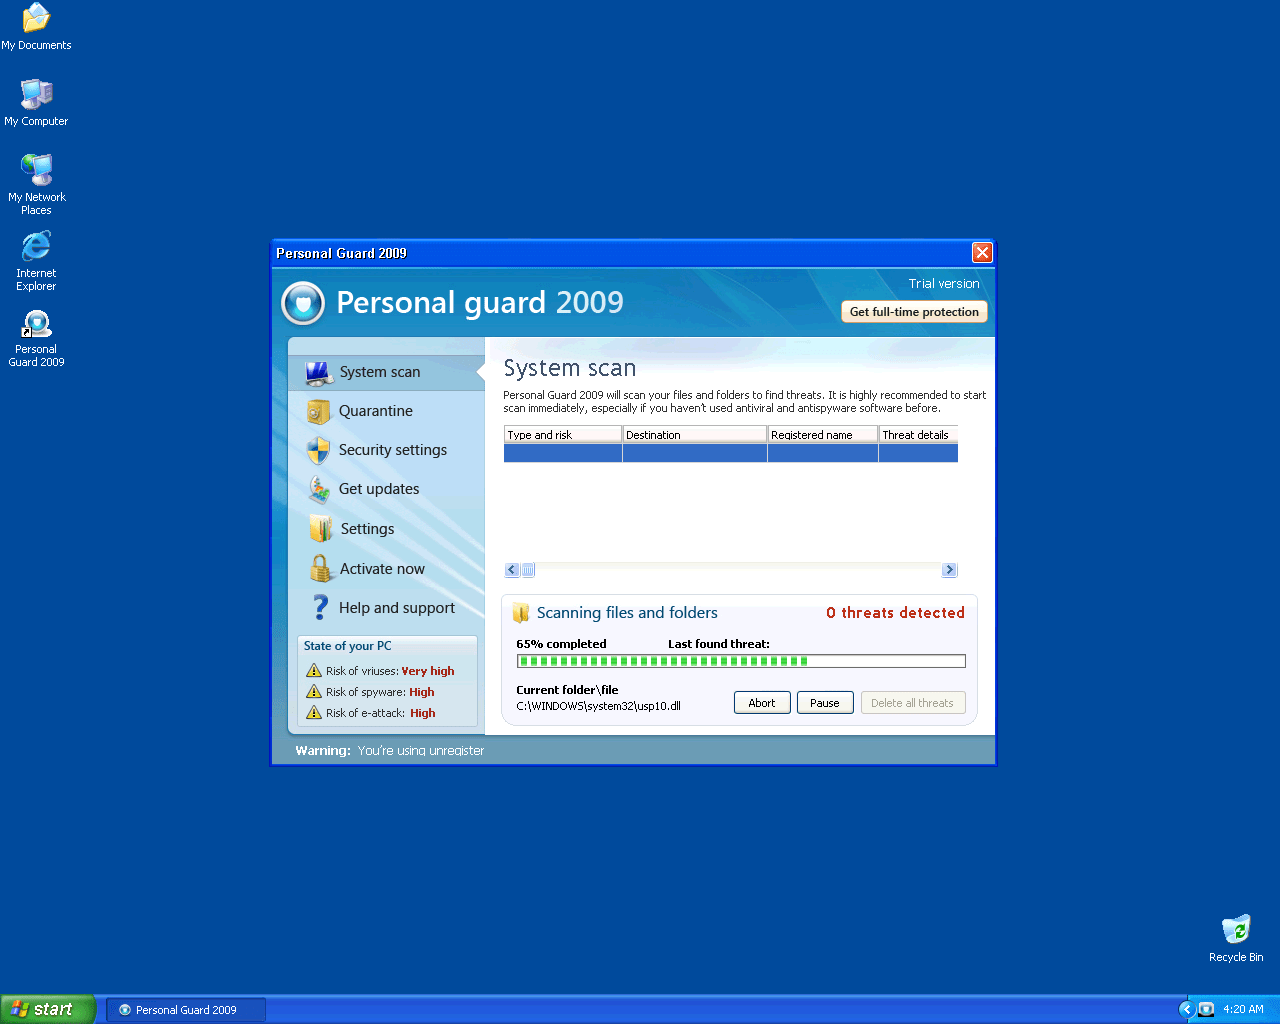Image resolution: width=1280 pixels, height=1024 pixels.
Task: Click the Get updates icon
Action: (318, 490)
